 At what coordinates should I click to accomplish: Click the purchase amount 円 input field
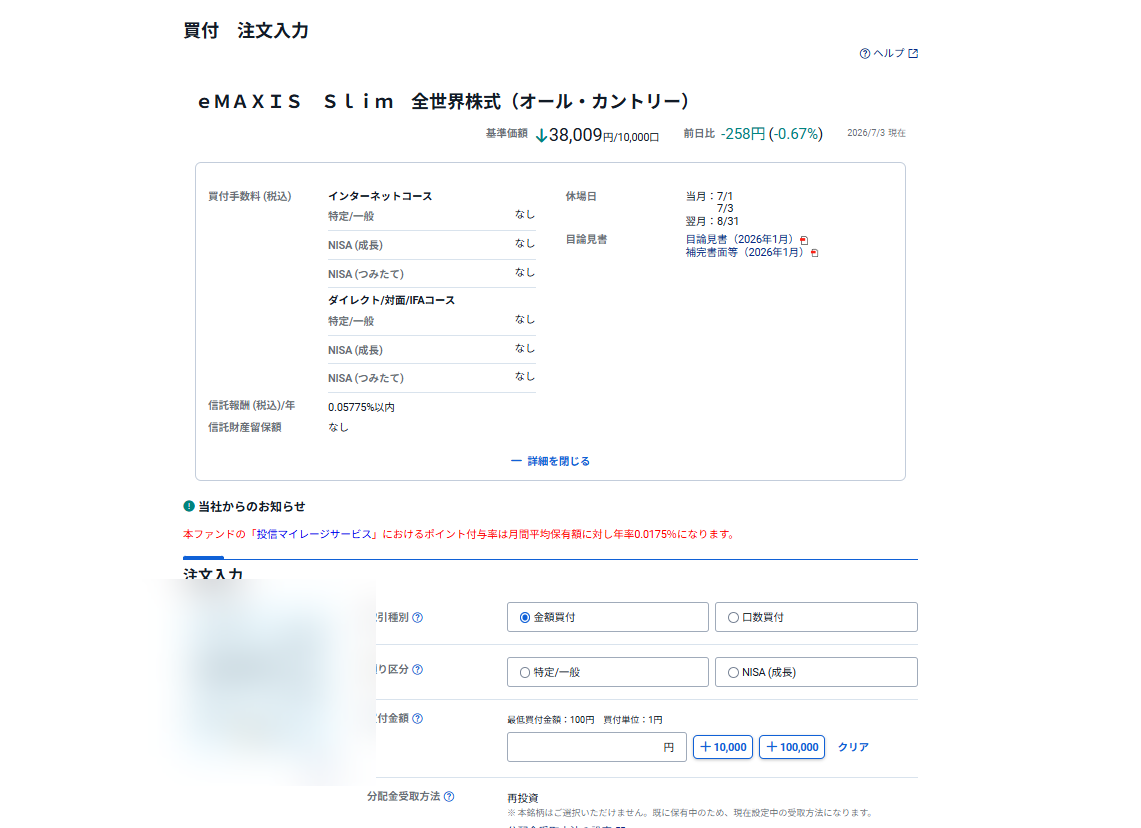tap(597, 747)
